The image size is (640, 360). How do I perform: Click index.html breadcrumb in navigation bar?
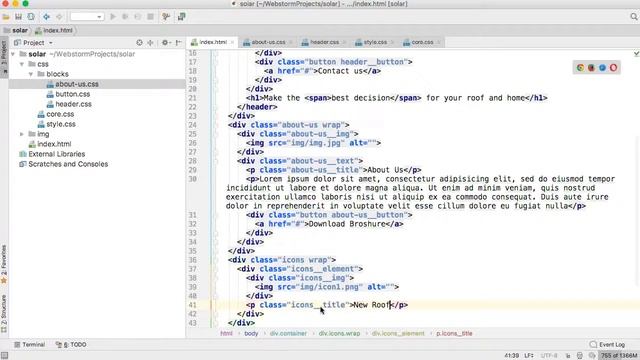(54, 30)
